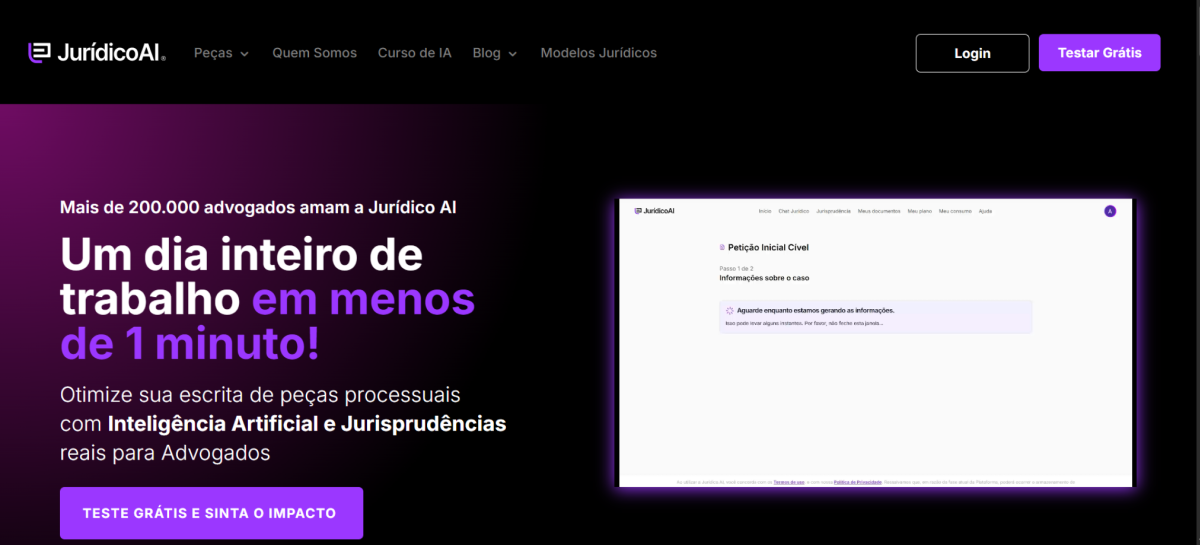Select Chat Jurídico in the preview's navigation
The height and width of the screenshot is (545, 1200).
(x=793, y=211)
